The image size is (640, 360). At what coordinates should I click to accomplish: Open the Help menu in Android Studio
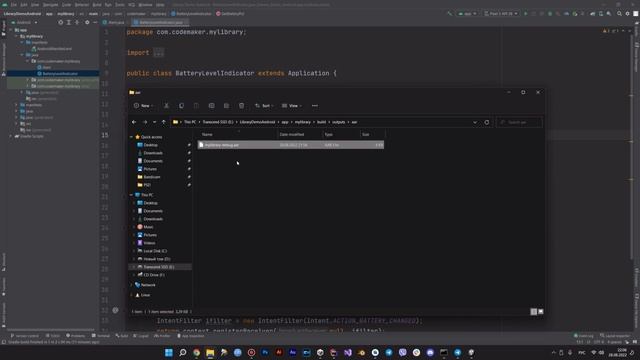(160, 4)
